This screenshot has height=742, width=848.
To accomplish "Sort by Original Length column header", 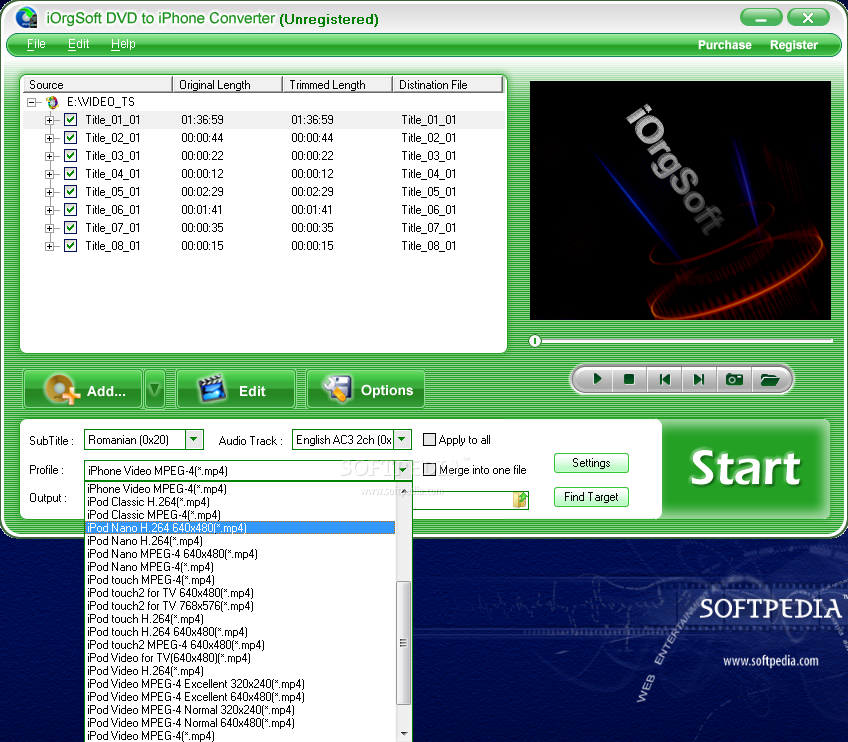I will pyautogui.click(x=227, y=85).
